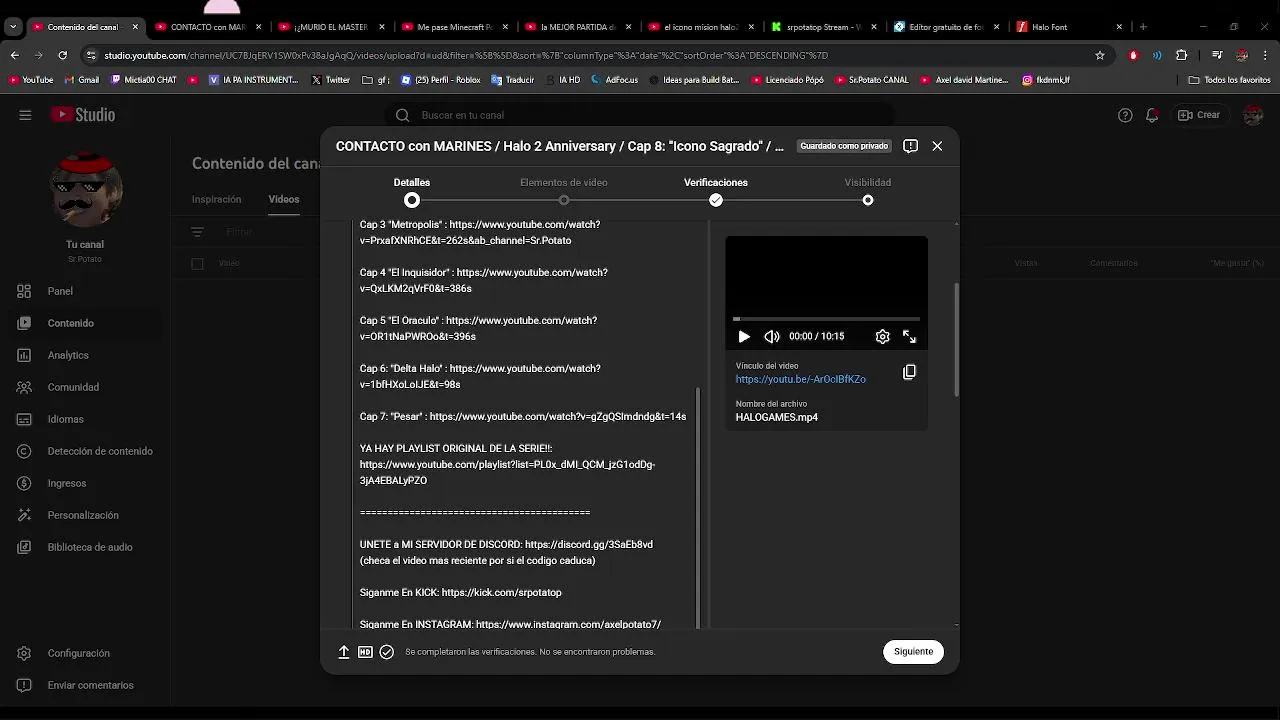Copy the video link
This screenshot has height=720, width=1280.
pyautogui.click(x=909, y=372)
